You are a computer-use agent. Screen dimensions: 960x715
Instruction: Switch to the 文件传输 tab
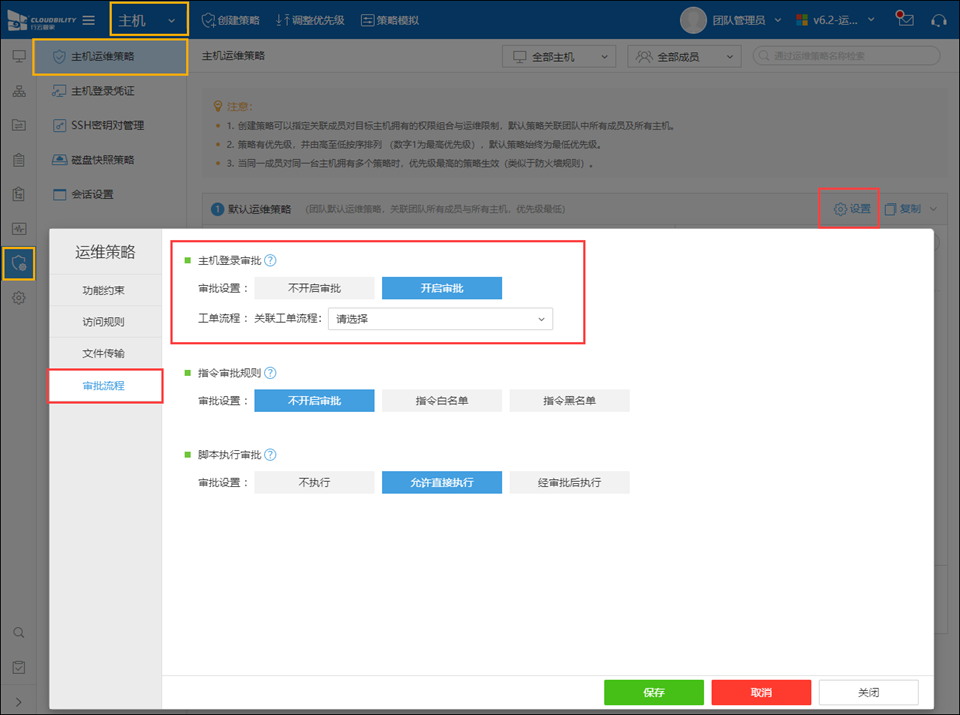point(104,354)
